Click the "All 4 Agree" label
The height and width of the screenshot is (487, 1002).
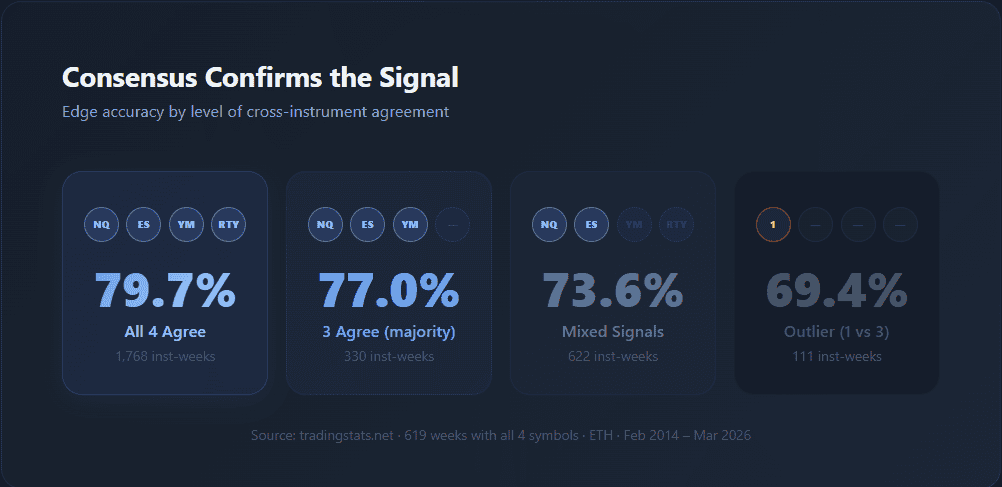pyautogui.click(x=165, y=332)
